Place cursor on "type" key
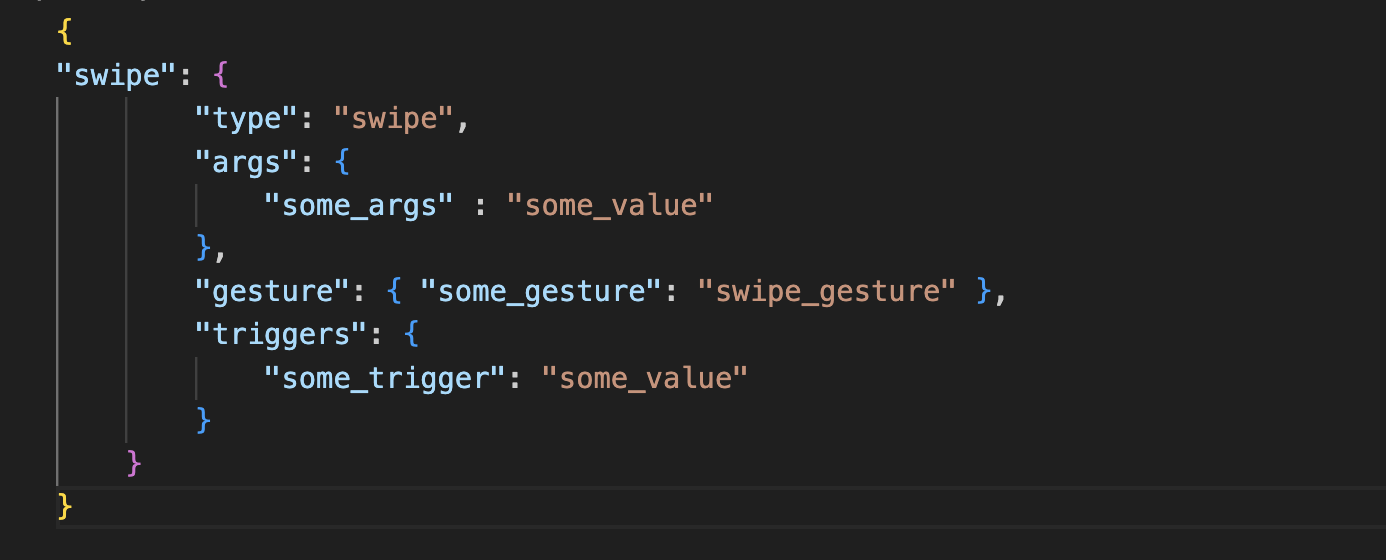Image resolution: width=1386 pixels, height=560 pixels. click(x=247, y=119)
